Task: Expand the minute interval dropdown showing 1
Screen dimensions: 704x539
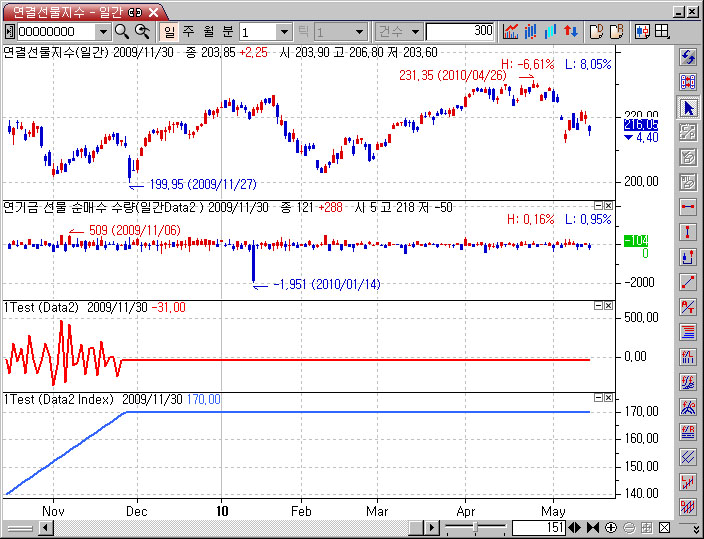Action: 283,31
